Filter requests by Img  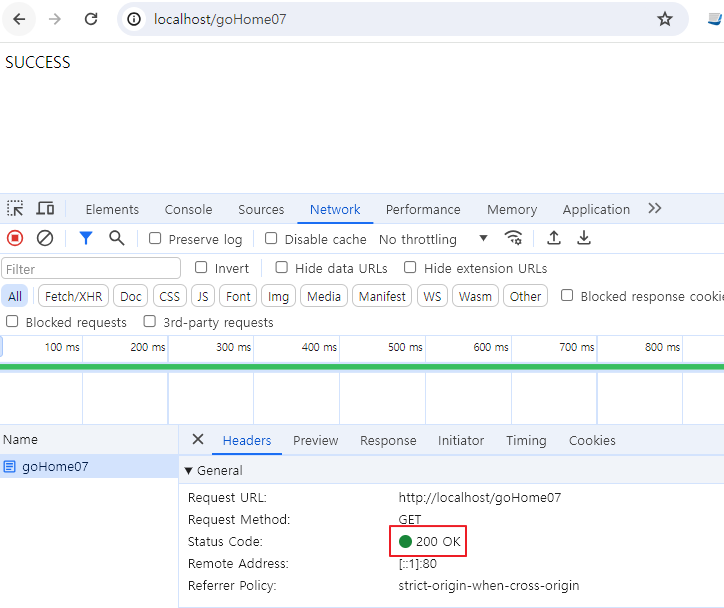(x=278, y=296)
